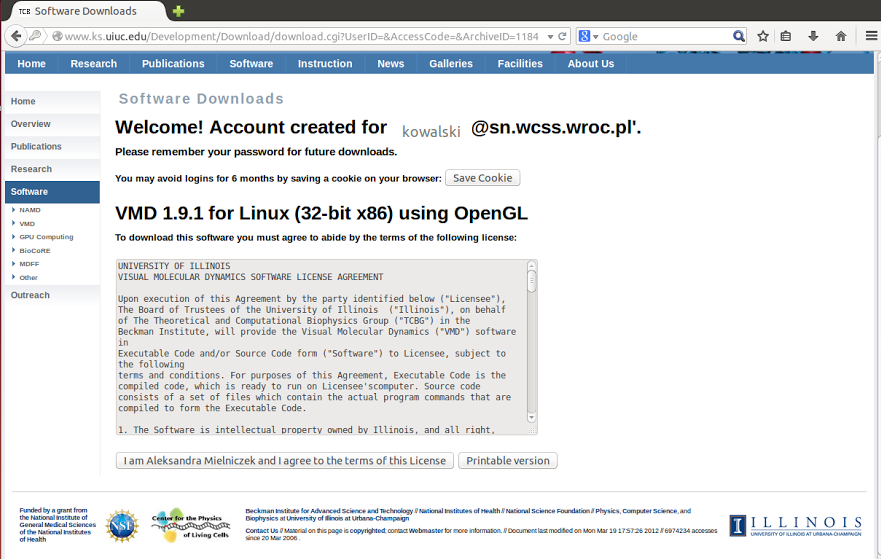Image resolution: width=881 pixels, height=559 pixels.
Task: Click the browser back arrow button
Action: tap(15, 36)
